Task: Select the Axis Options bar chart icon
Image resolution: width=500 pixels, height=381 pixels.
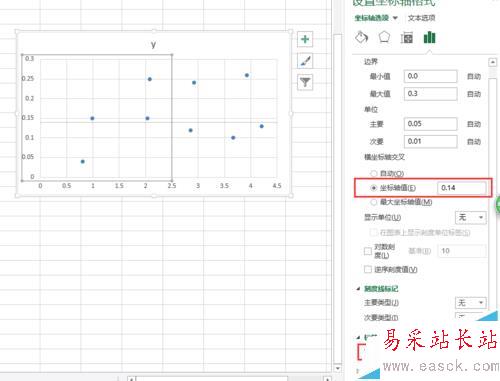Action: point(429,37)
